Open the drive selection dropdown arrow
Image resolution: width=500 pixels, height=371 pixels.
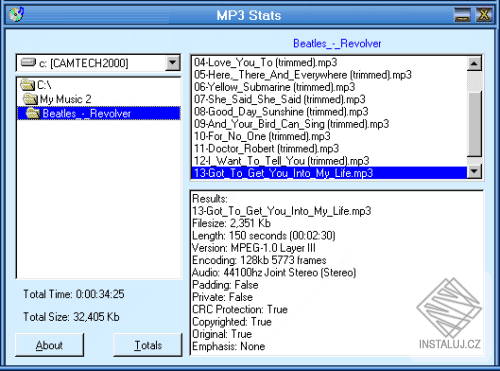pyautogui.click(x=173, y=63)
